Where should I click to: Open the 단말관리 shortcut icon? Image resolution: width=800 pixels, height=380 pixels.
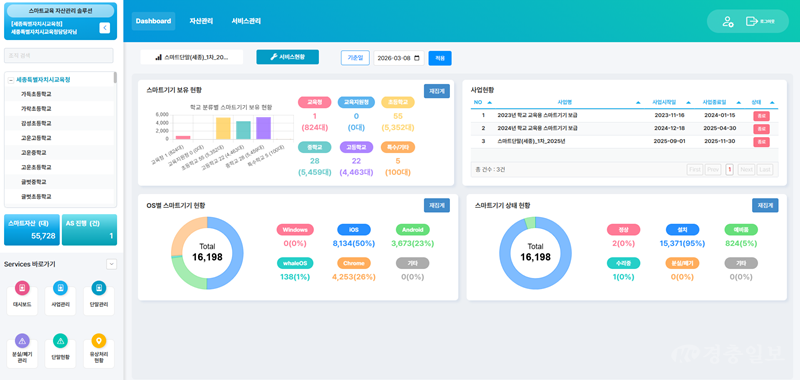[98, 288]
